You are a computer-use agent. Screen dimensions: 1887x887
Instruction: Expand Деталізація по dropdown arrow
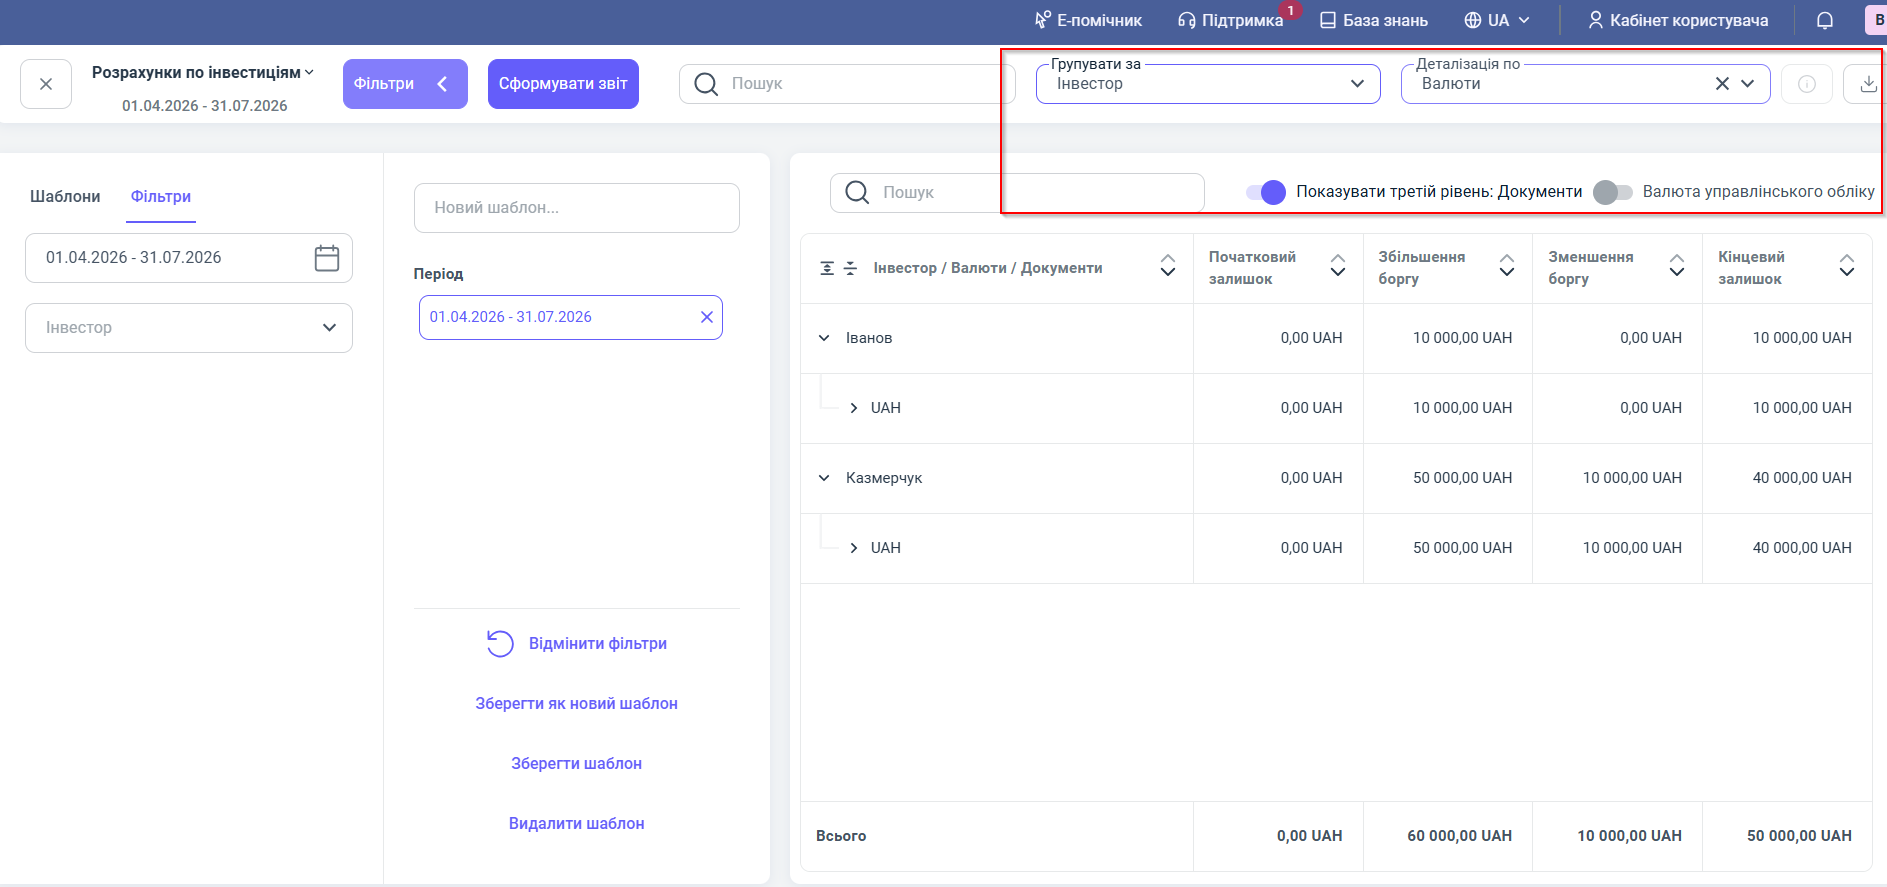(x=1748, y=84)
